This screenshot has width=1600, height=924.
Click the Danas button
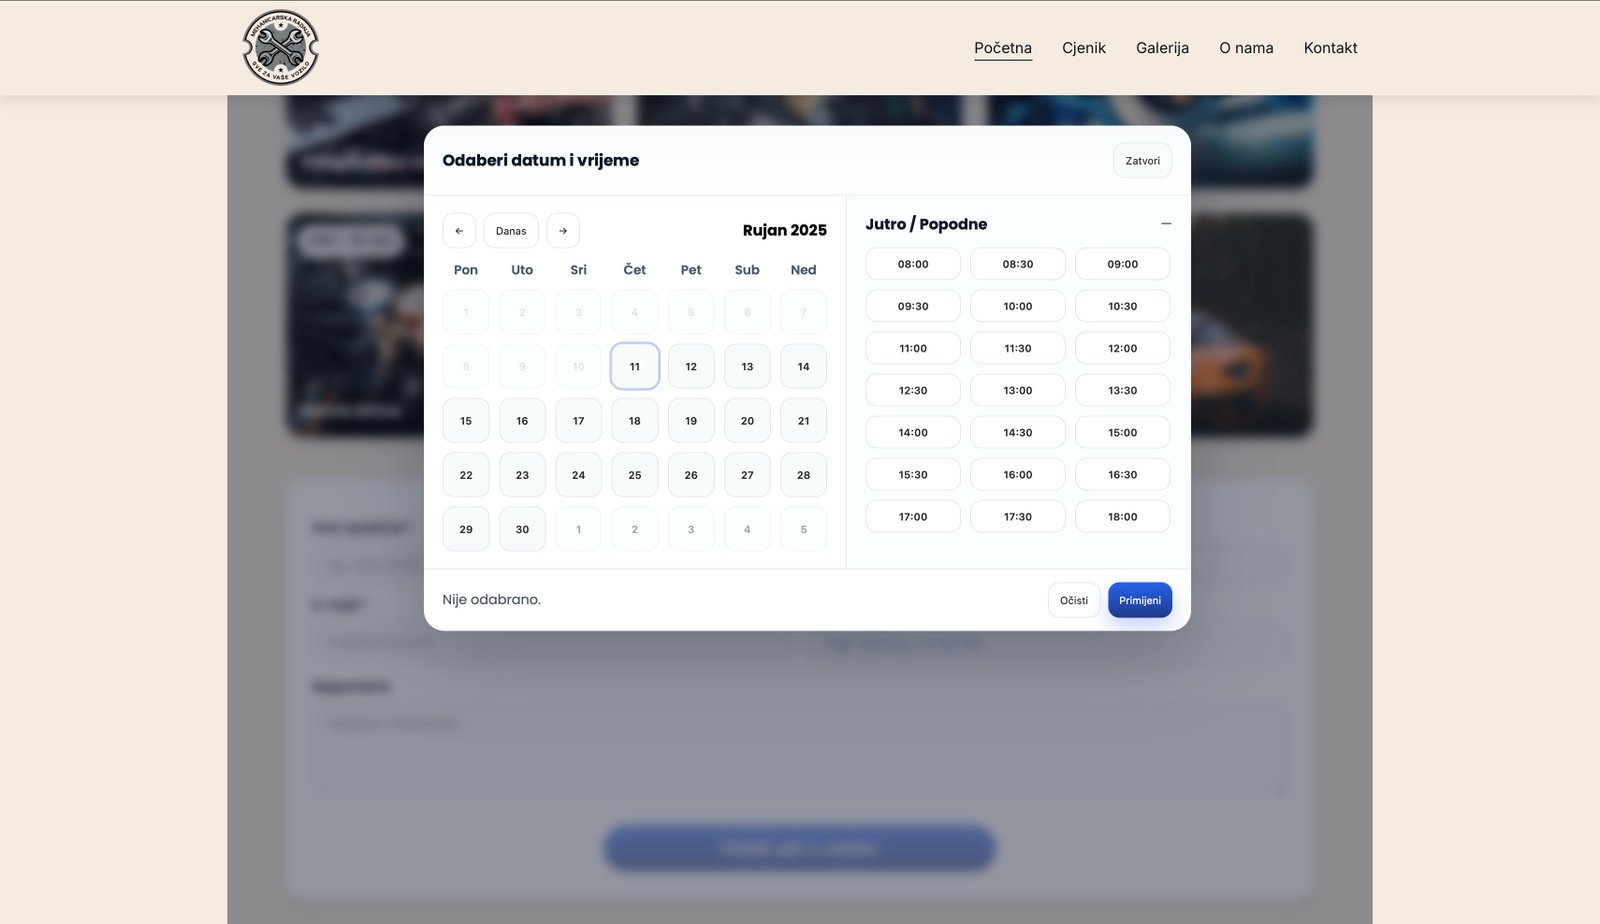coord(511,230)
